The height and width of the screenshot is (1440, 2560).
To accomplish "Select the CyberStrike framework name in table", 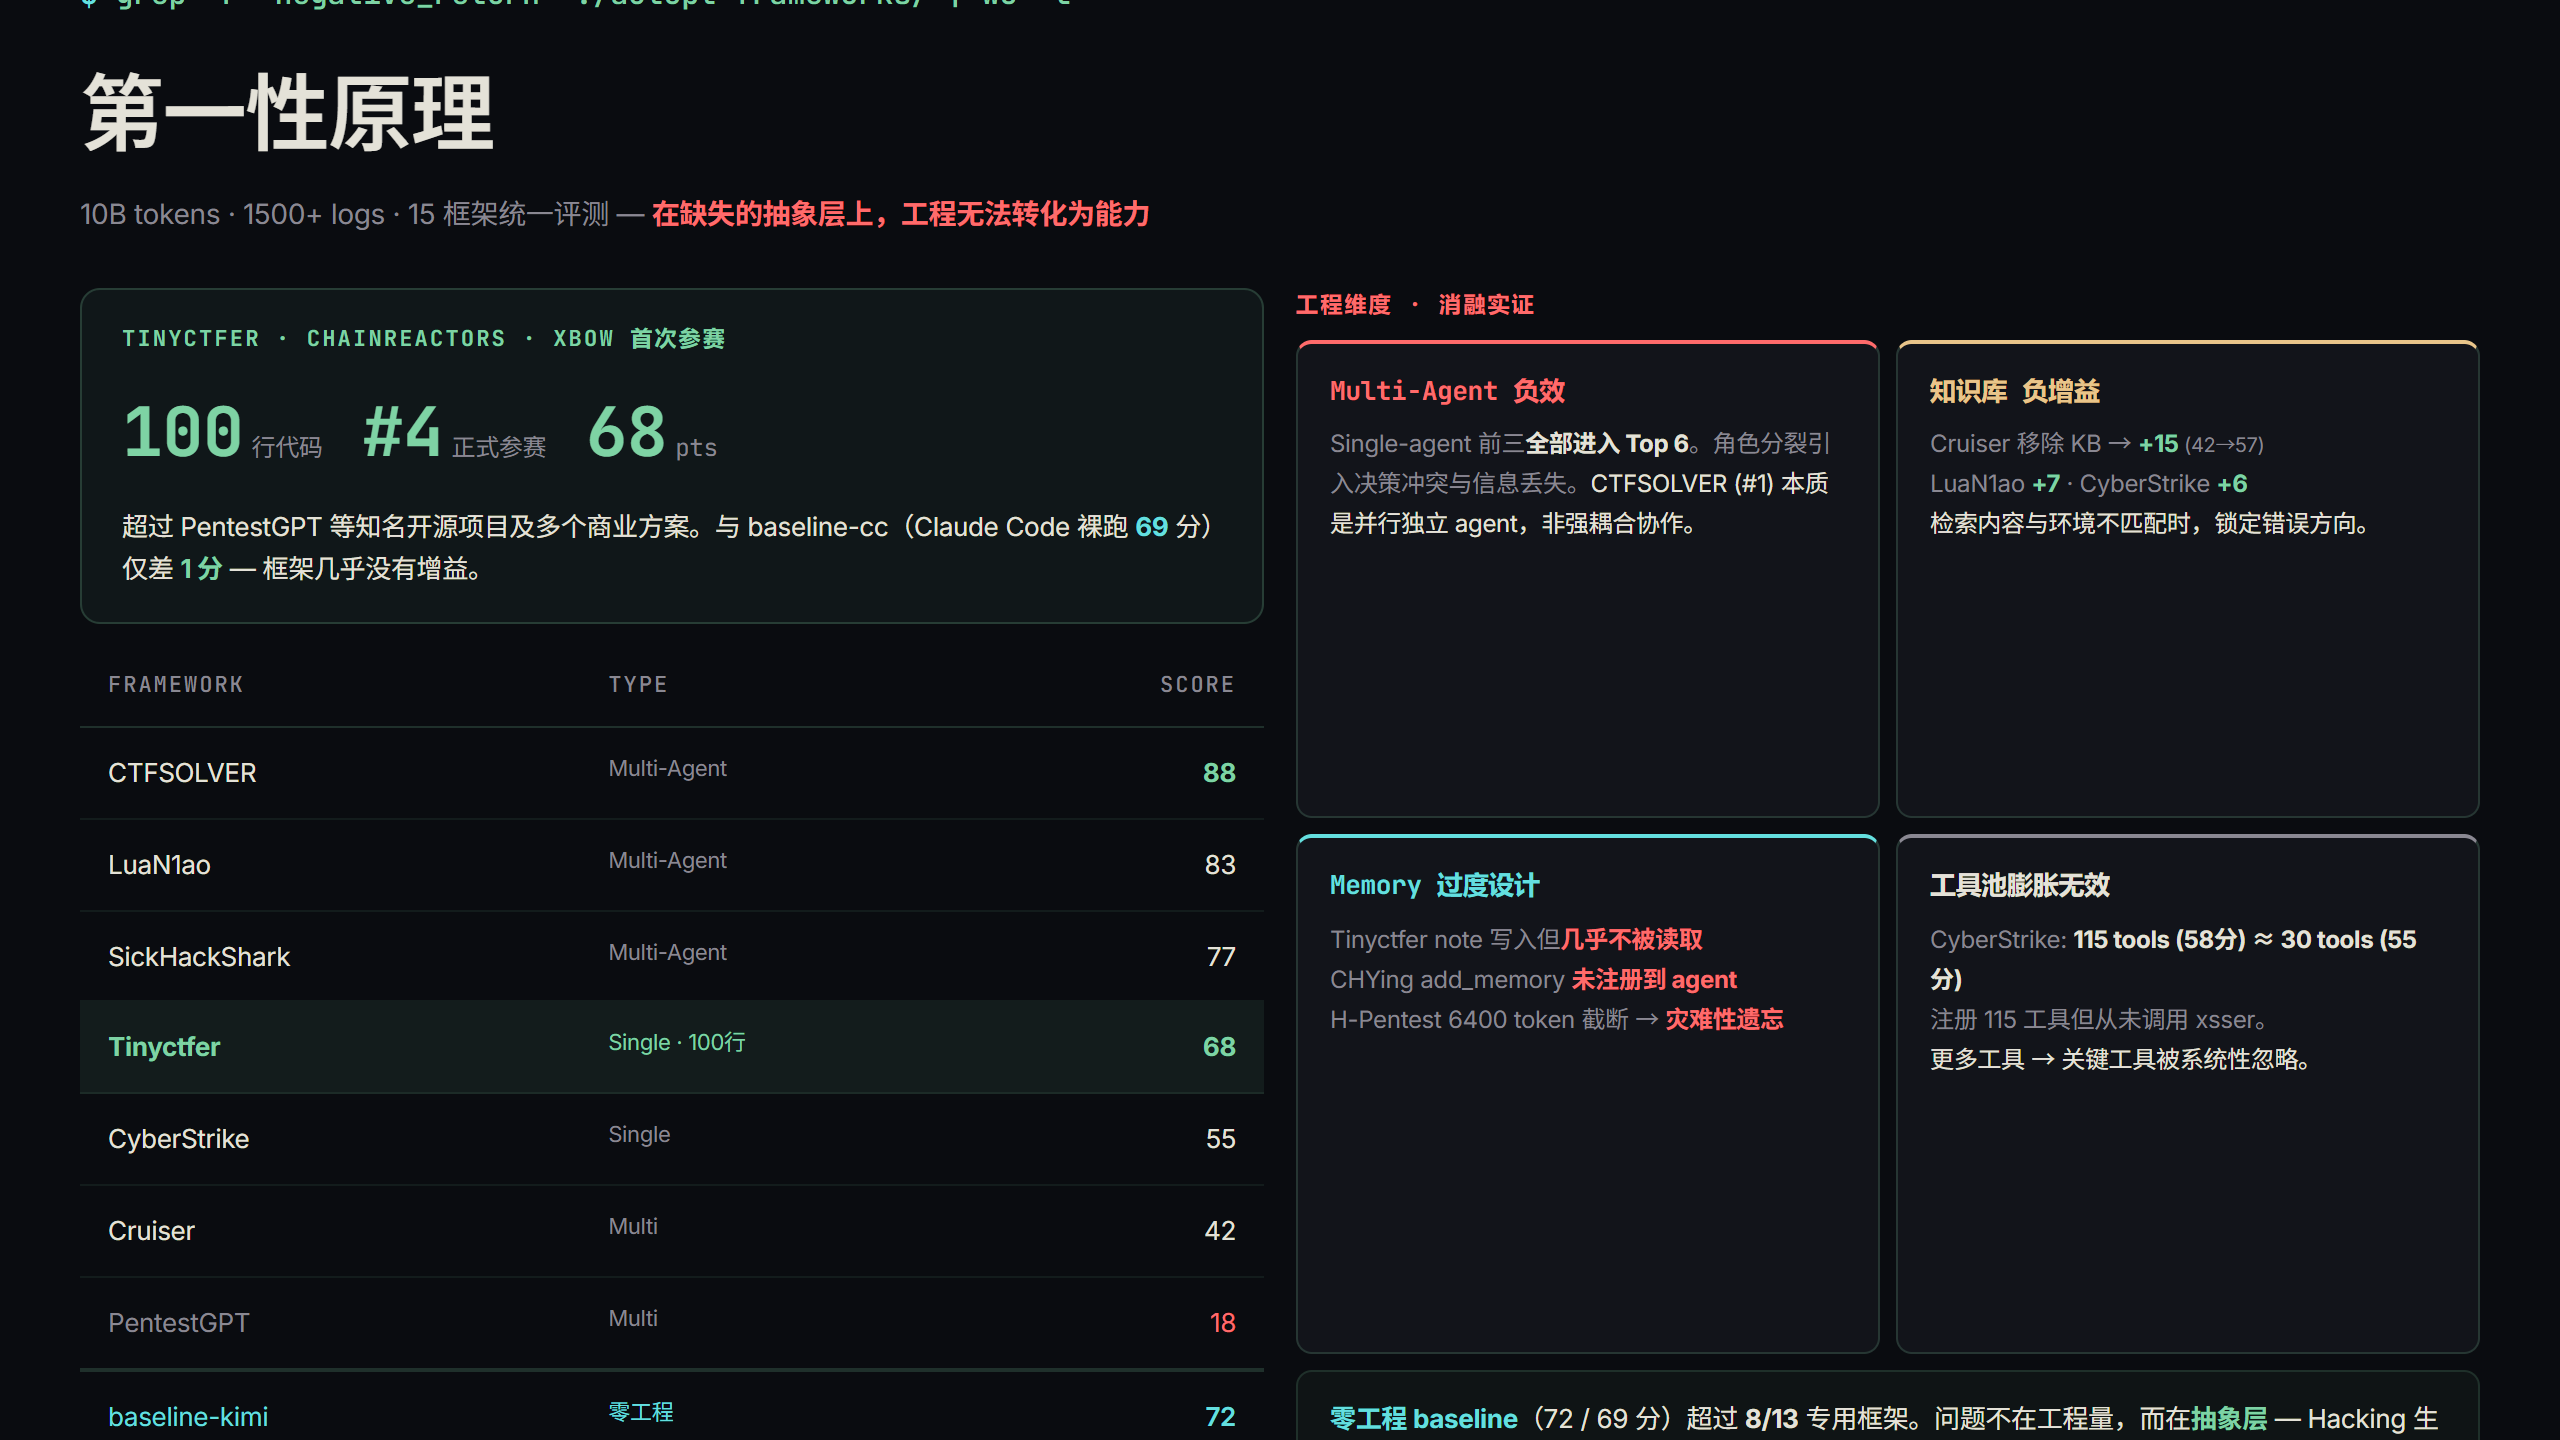I will 178,1139.
